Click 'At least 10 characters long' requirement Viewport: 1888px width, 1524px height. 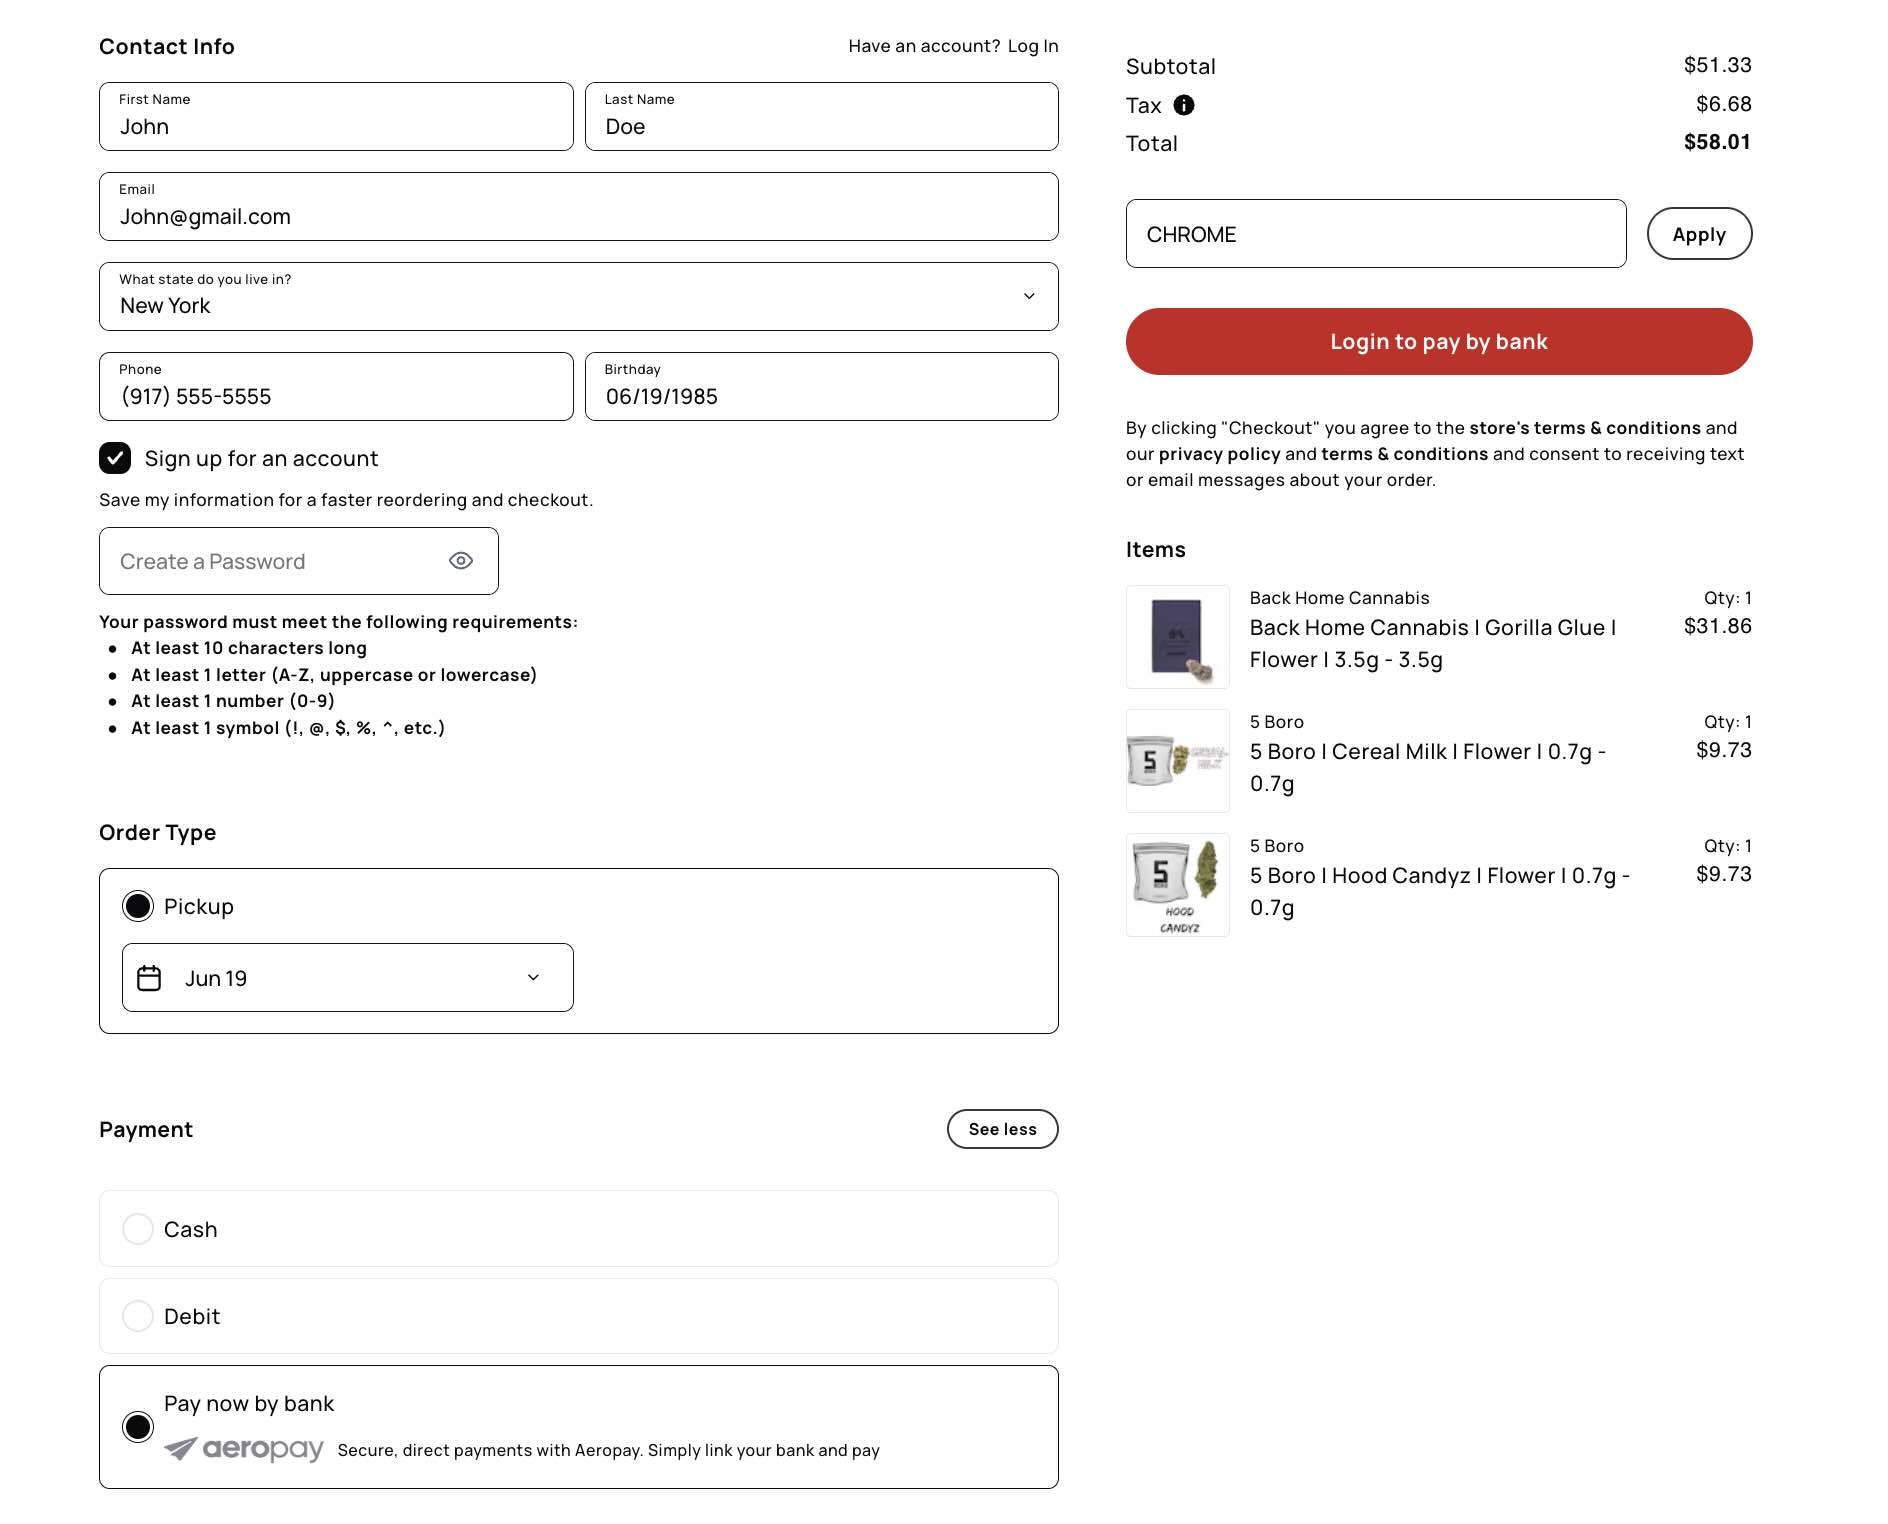pyautogui.click(x=249, y=648)
